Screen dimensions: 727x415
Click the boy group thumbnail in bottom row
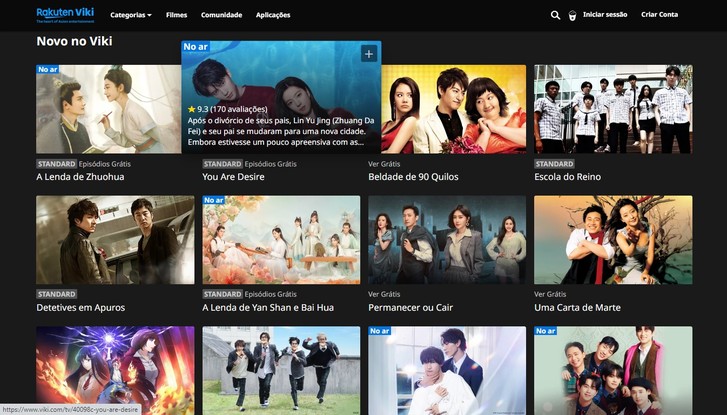coord(613,370)
